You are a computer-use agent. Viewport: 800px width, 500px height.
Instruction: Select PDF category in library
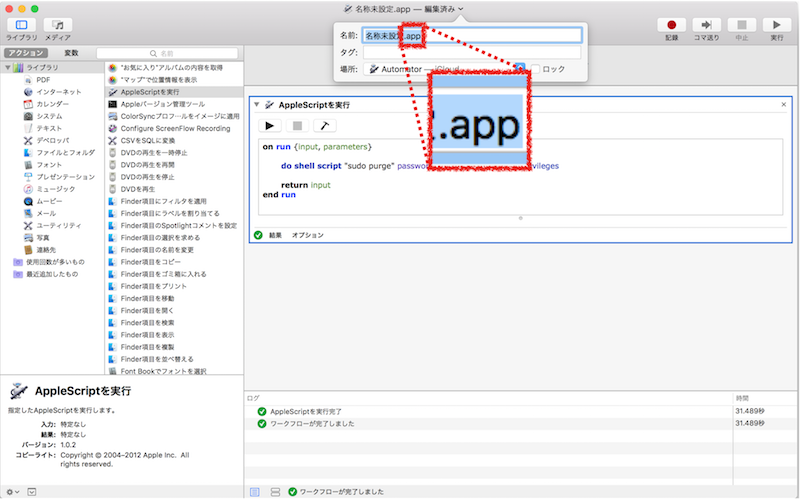click(43, 80)
